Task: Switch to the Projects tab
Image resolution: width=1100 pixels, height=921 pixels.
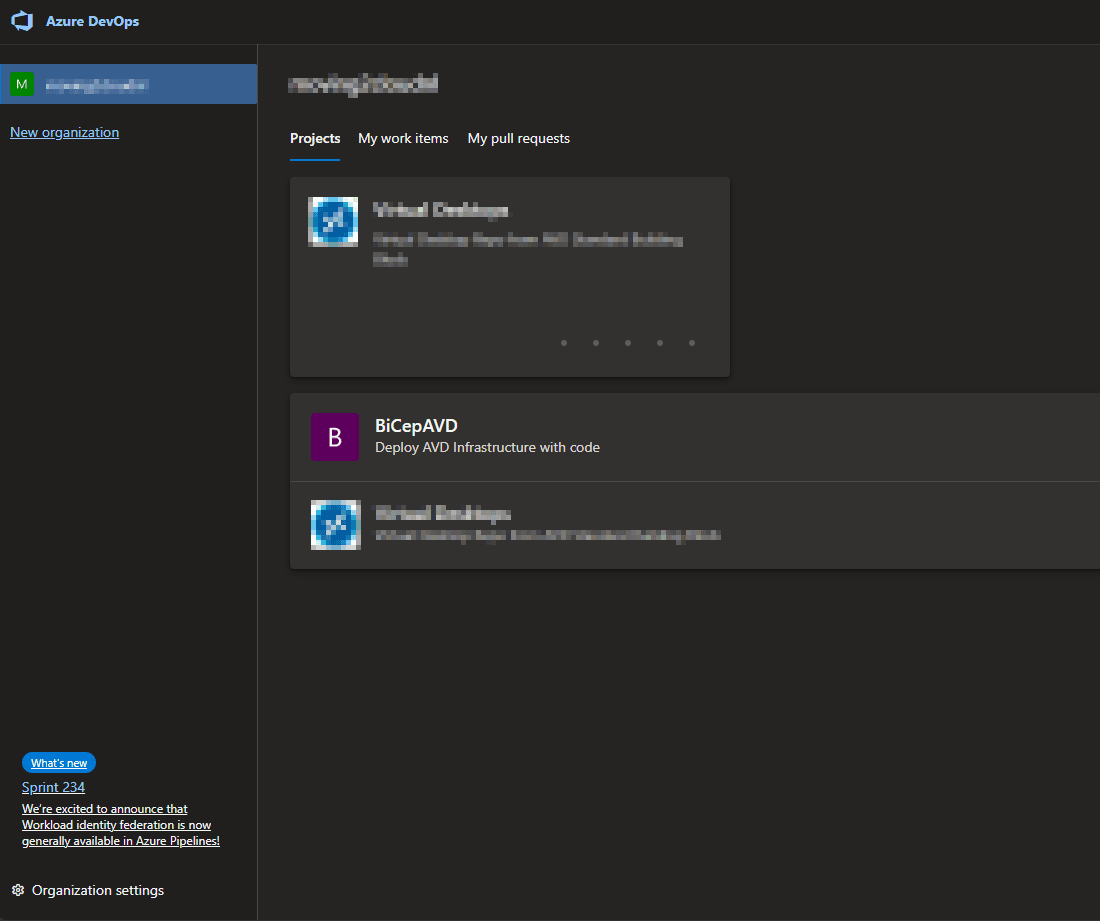Action: [315, 138]
